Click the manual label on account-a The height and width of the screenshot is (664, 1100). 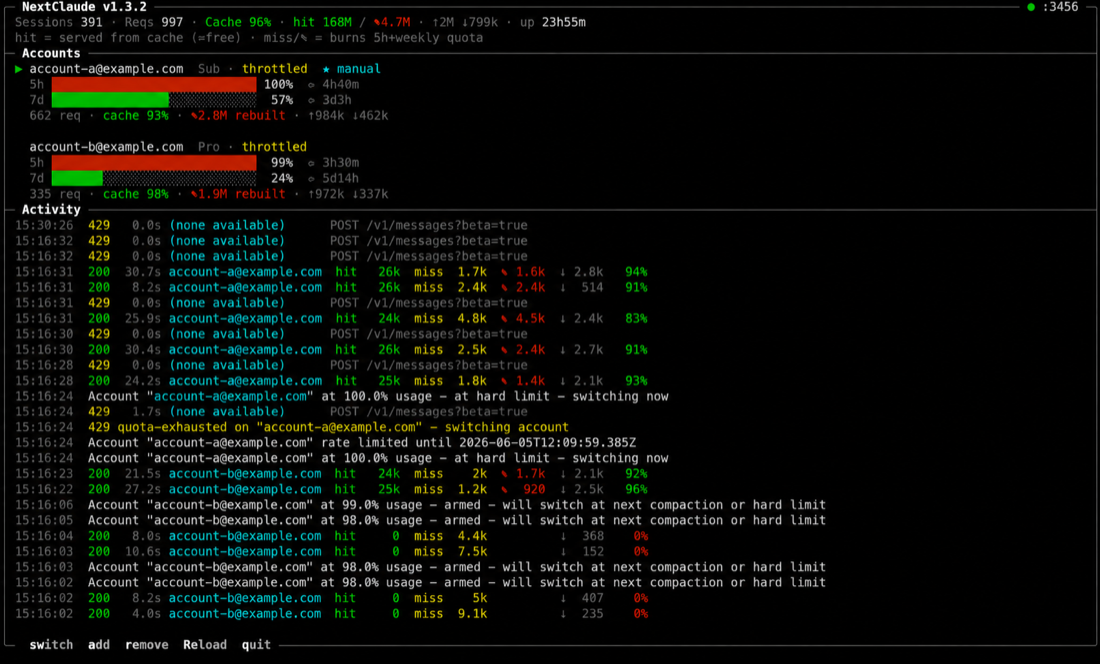click(358, 69)
